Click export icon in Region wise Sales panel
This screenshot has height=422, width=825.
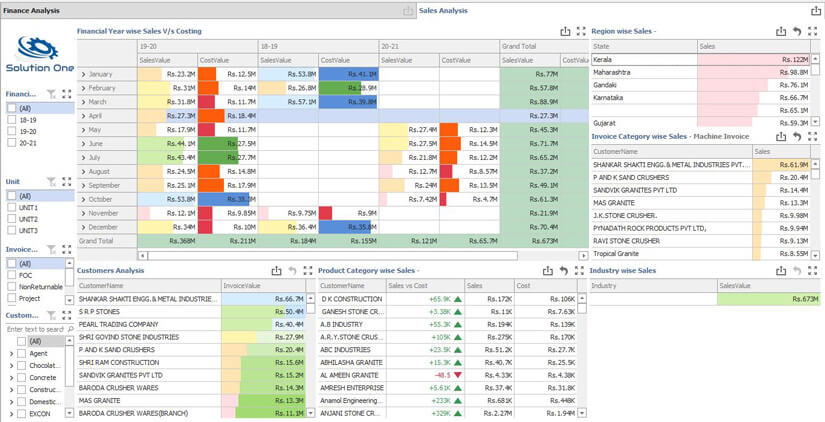pos(781,32)
